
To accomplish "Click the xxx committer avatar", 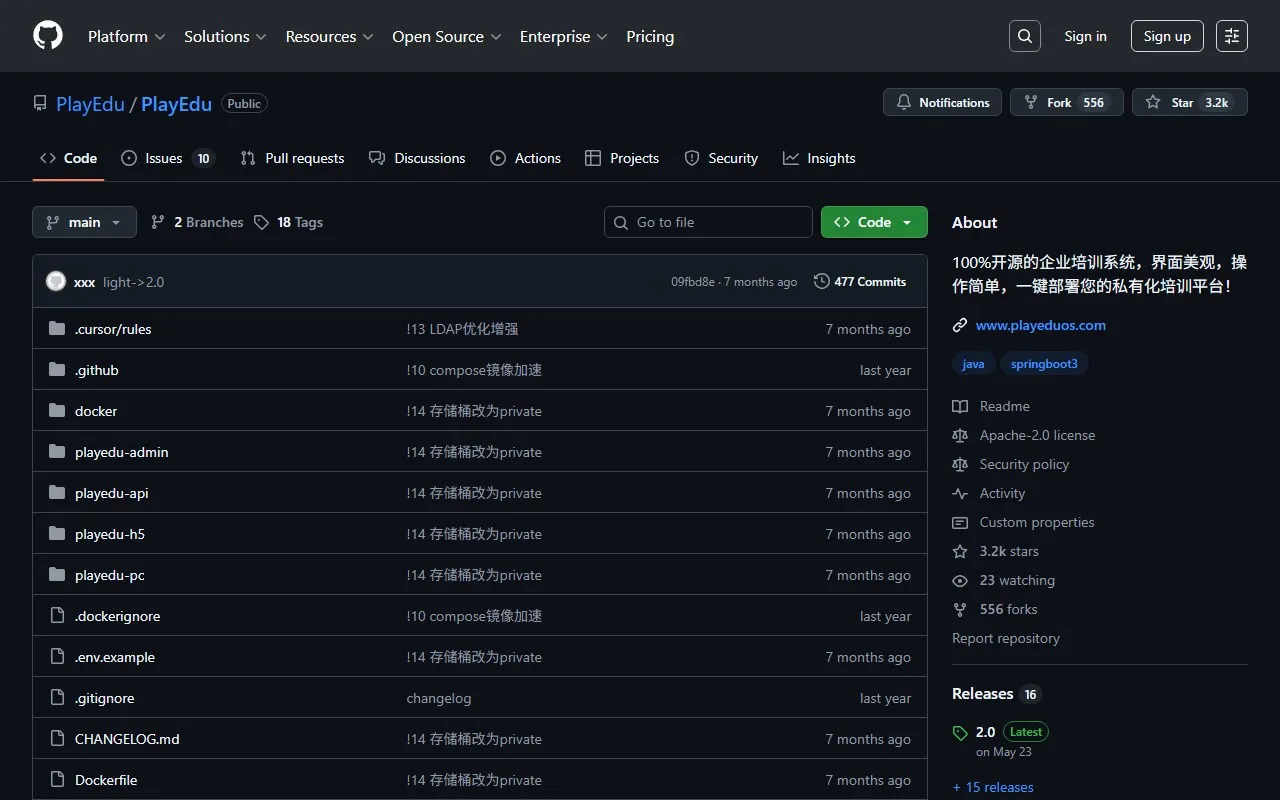I will tap(56, 282).
